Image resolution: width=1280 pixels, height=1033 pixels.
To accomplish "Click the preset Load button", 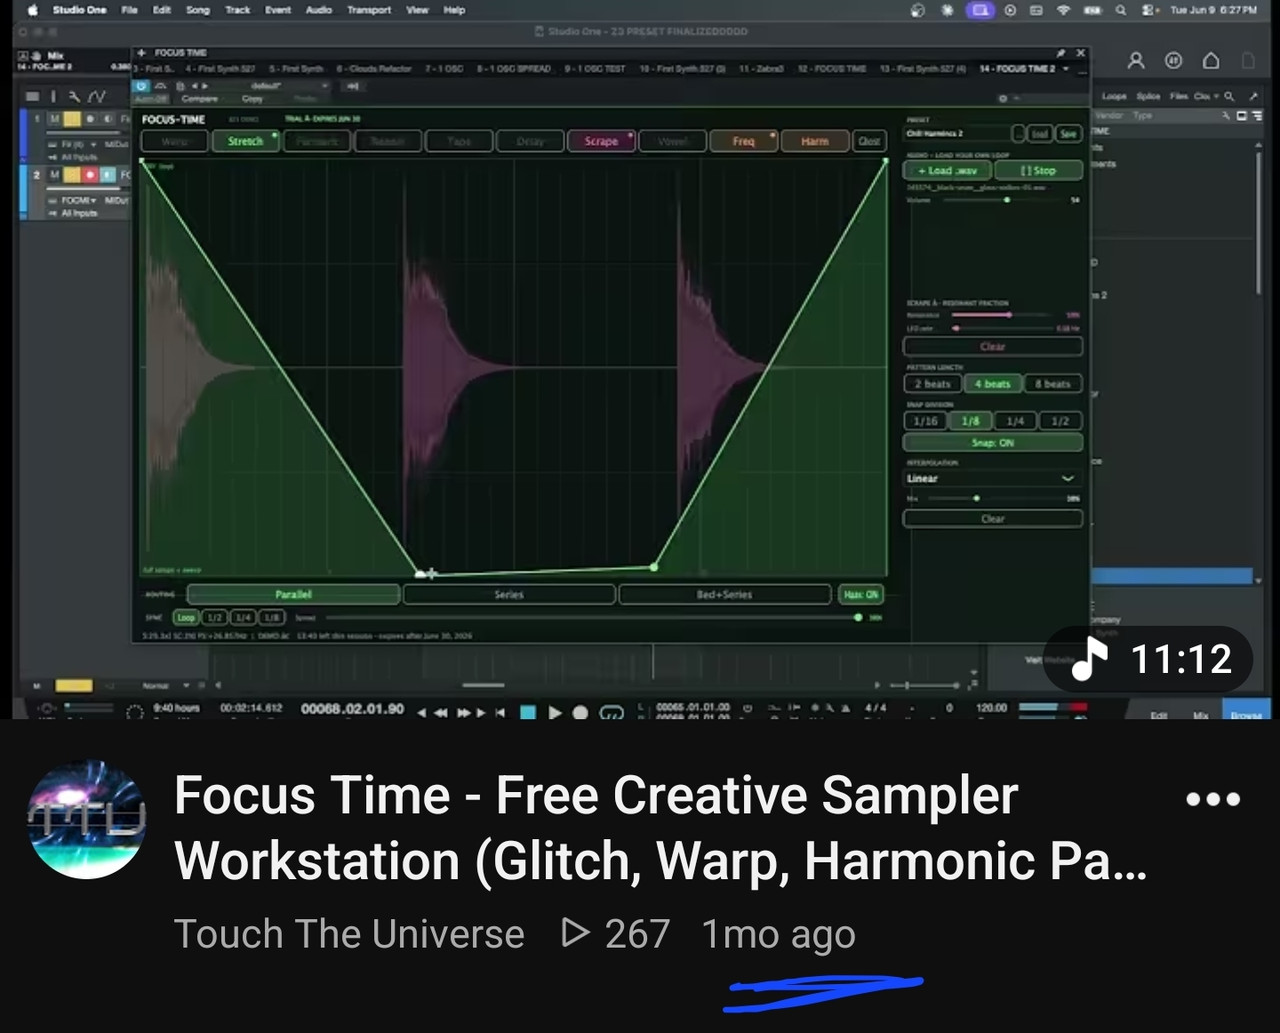I will (x=1040, y=134).
